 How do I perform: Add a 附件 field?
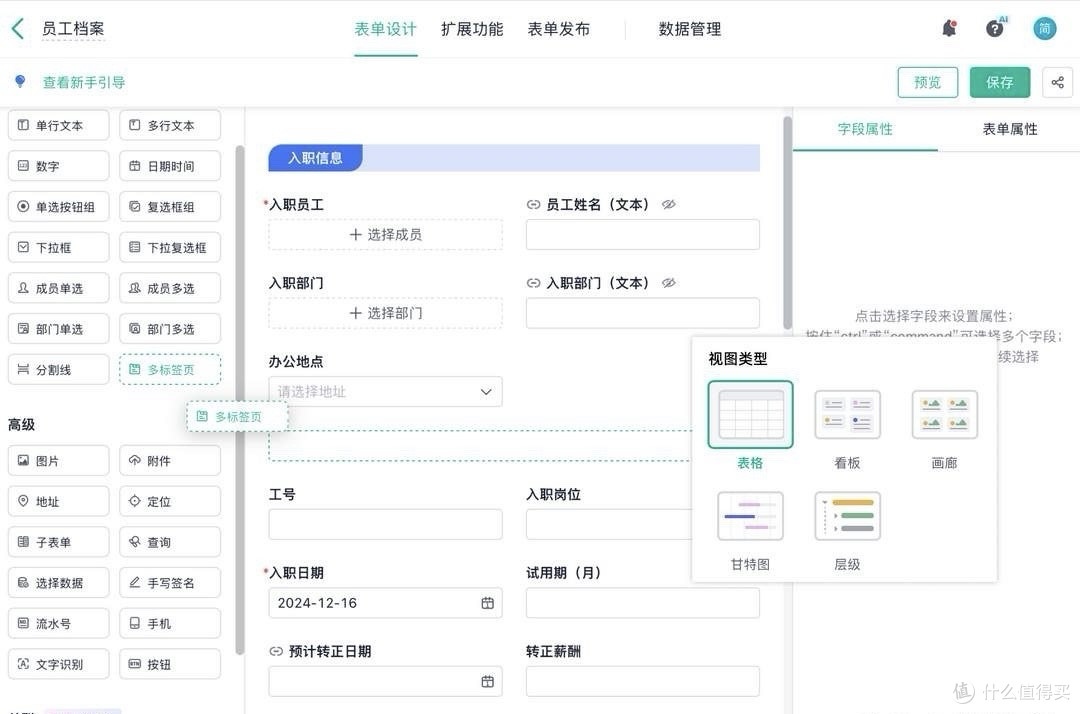pos(170,460)
